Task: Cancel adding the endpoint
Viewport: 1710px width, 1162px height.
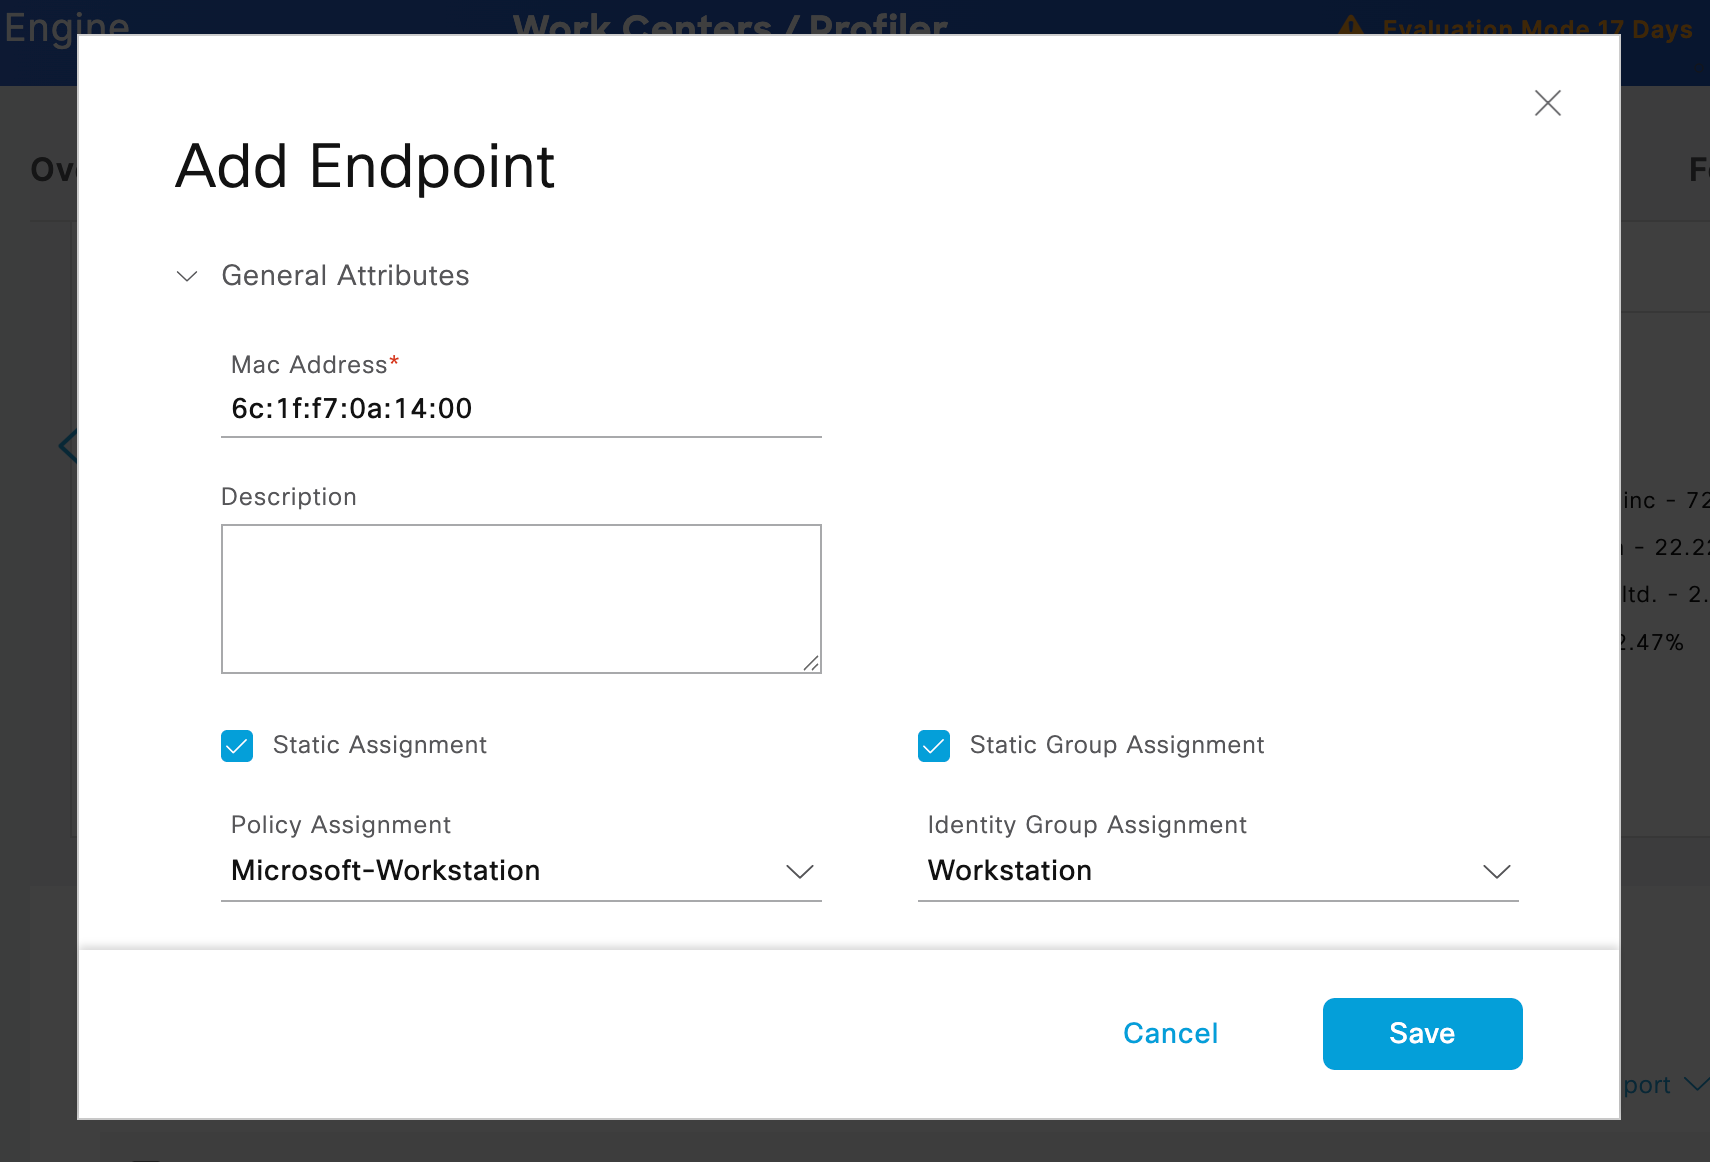Action: [1170, 1034]
